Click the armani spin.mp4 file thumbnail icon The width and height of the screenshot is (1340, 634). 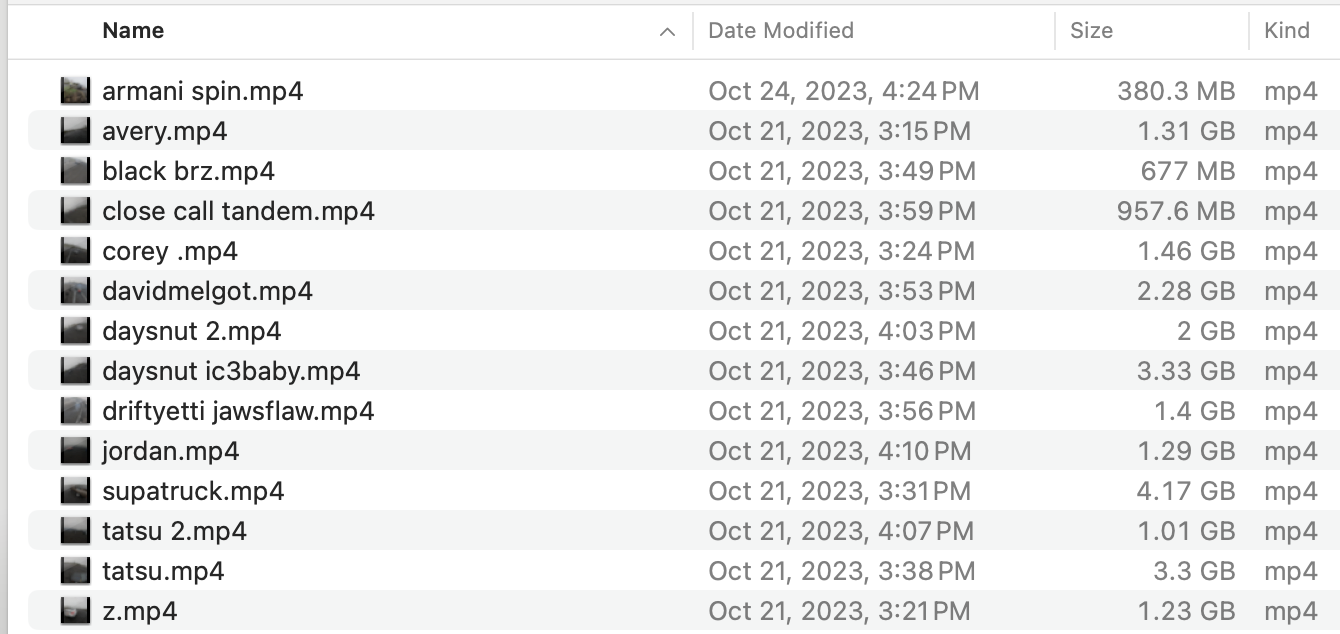coord(75,91)
